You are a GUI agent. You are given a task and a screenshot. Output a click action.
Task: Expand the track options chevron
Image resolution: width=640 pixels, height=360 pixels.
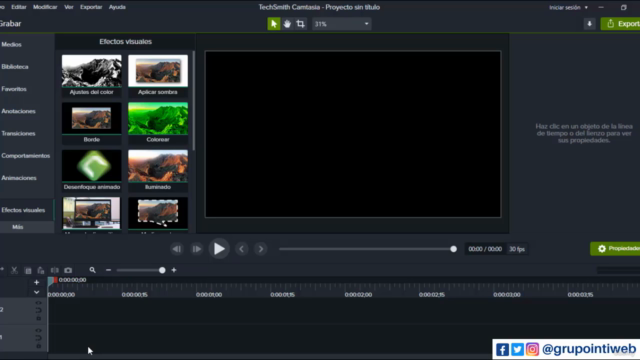point(36,292)
